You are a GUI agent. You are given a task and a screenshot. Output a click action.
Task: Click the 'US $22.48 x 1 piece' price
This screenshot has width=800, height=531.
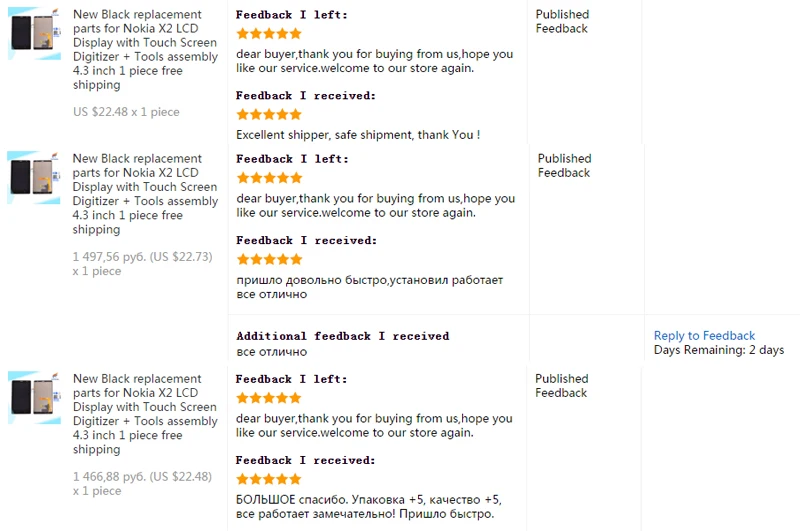click(x=126, y=112)
